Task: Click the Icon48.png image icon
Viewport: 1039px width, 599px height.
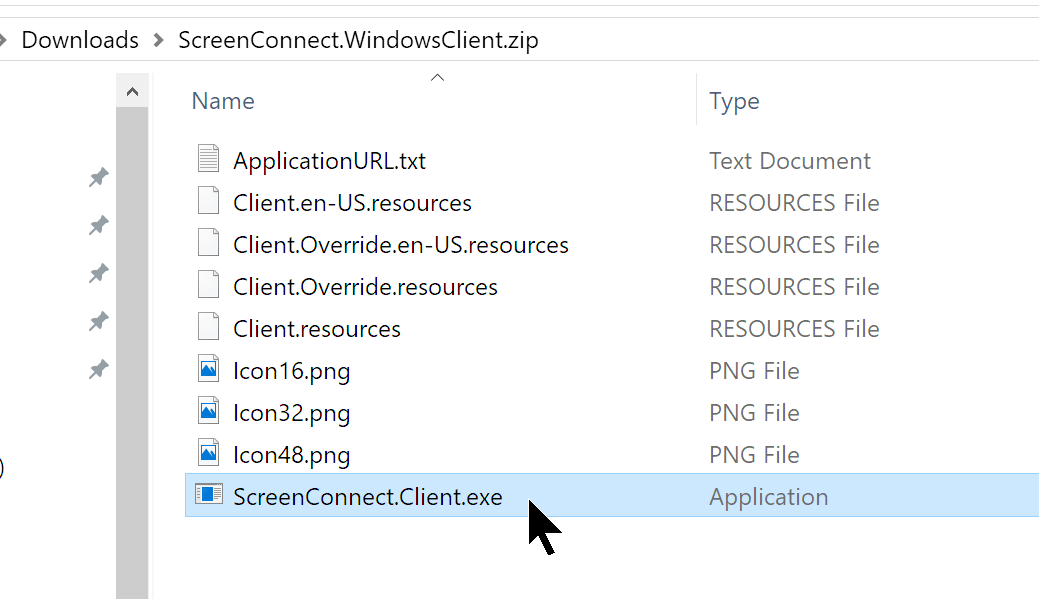Action: click(208, 453)
